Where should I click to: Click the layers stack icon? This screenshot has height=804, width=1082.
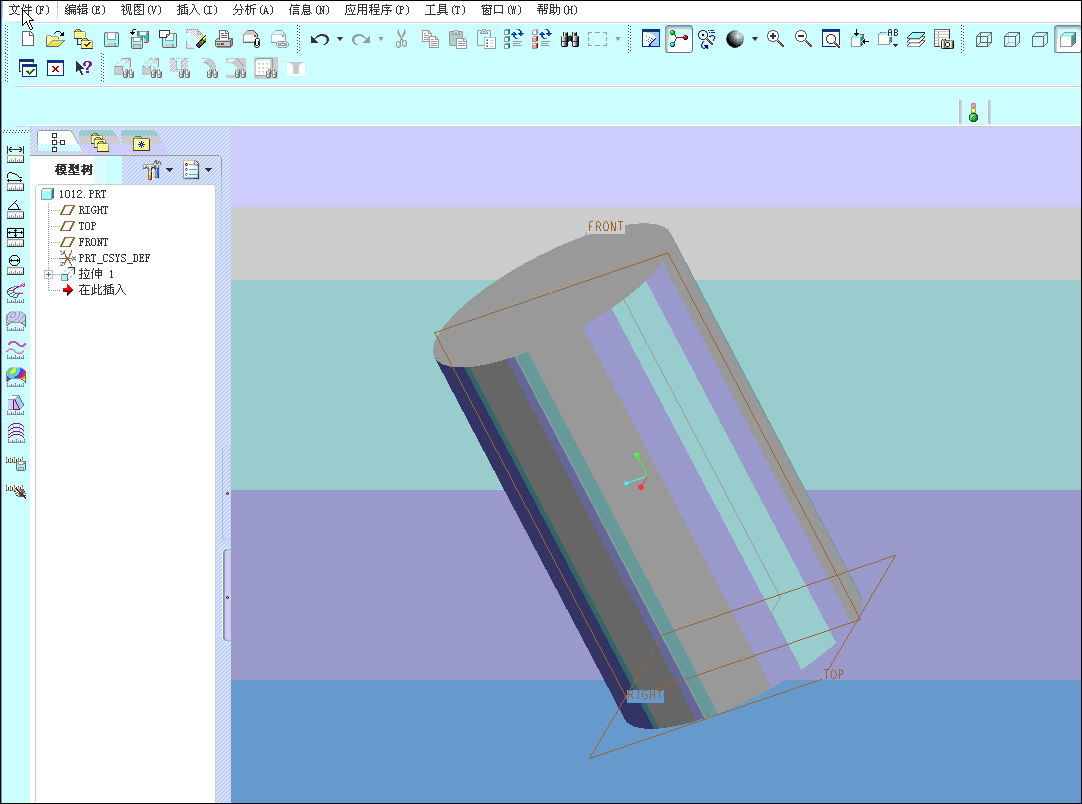click(x=916, y=39)
